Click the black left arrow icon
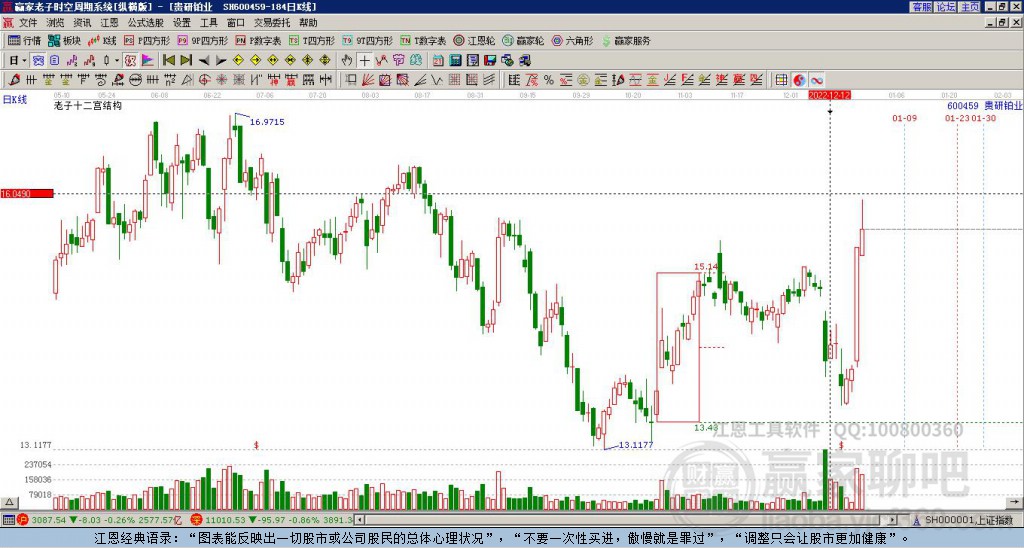 click(204, 61)
